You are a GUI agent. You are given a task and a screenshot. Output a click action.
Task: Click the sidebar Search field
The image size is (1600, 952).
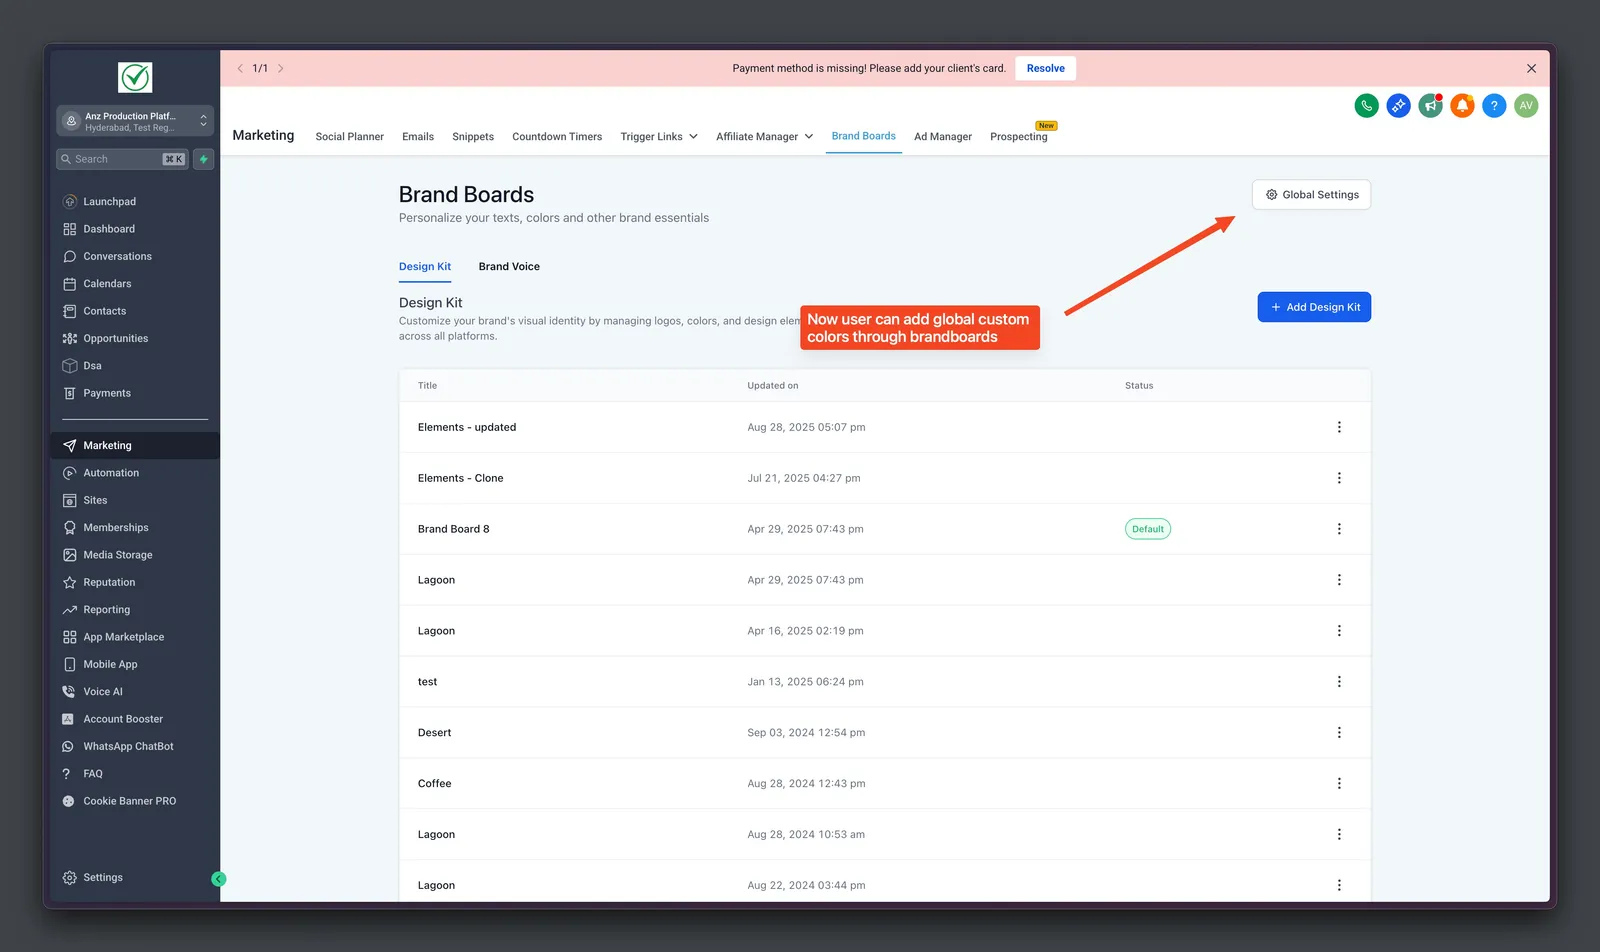click(122, 159)
